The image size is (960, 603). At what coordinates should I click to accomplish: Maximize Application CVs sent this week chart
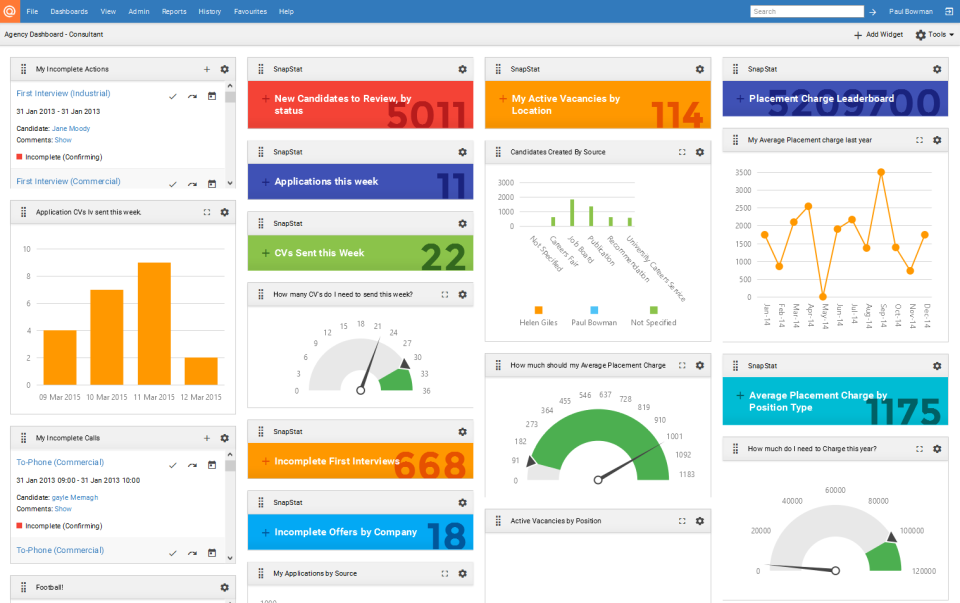207,212
